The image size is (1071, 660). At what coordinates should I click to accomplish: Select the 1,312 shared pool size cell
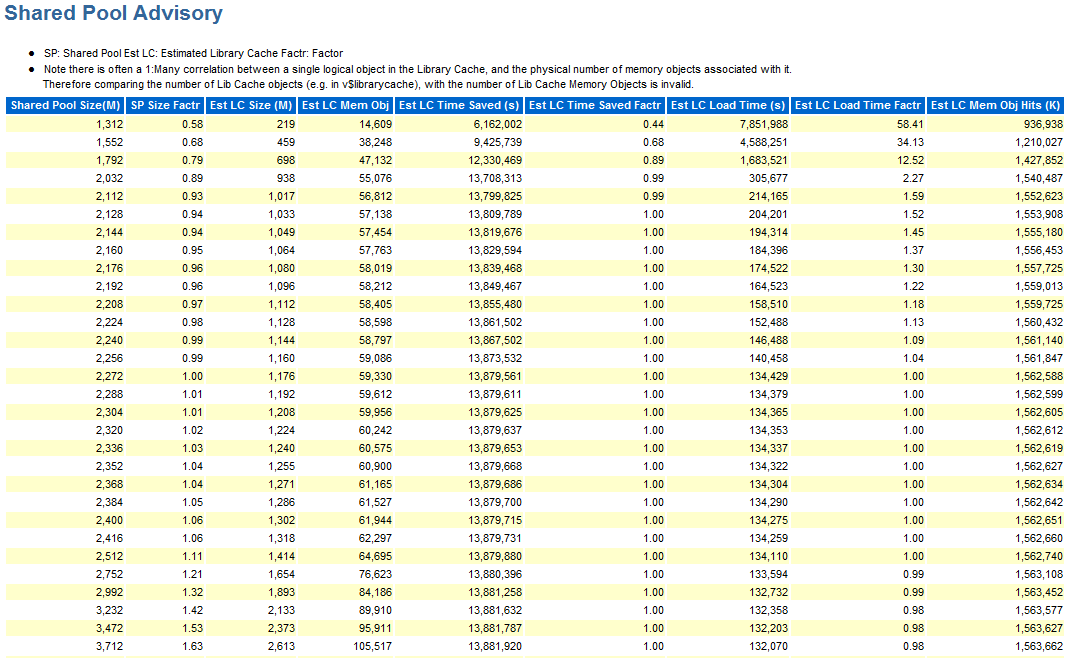click(x=109, y=124)
